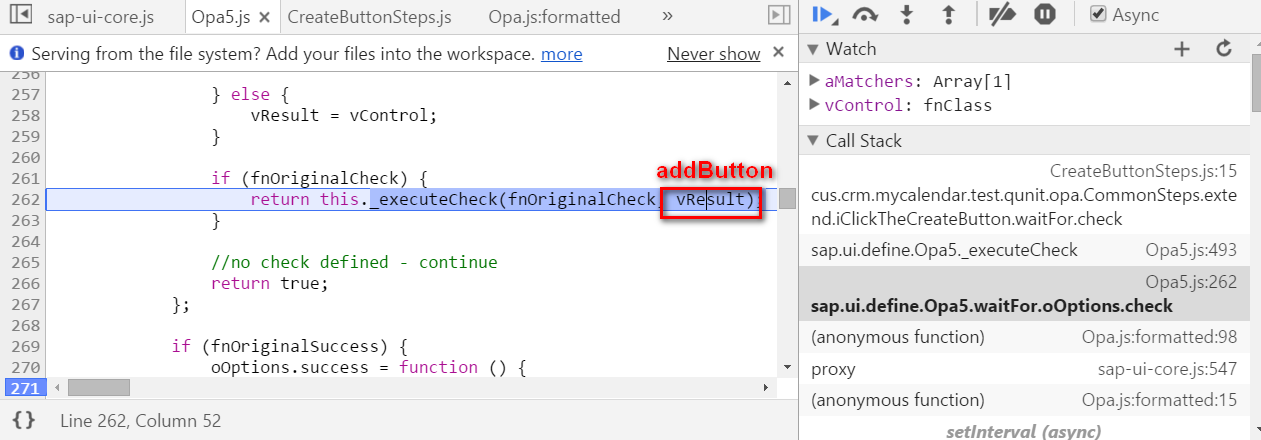Open the 'more' workspace help link

pyautogui.click(x=561, y=54)
